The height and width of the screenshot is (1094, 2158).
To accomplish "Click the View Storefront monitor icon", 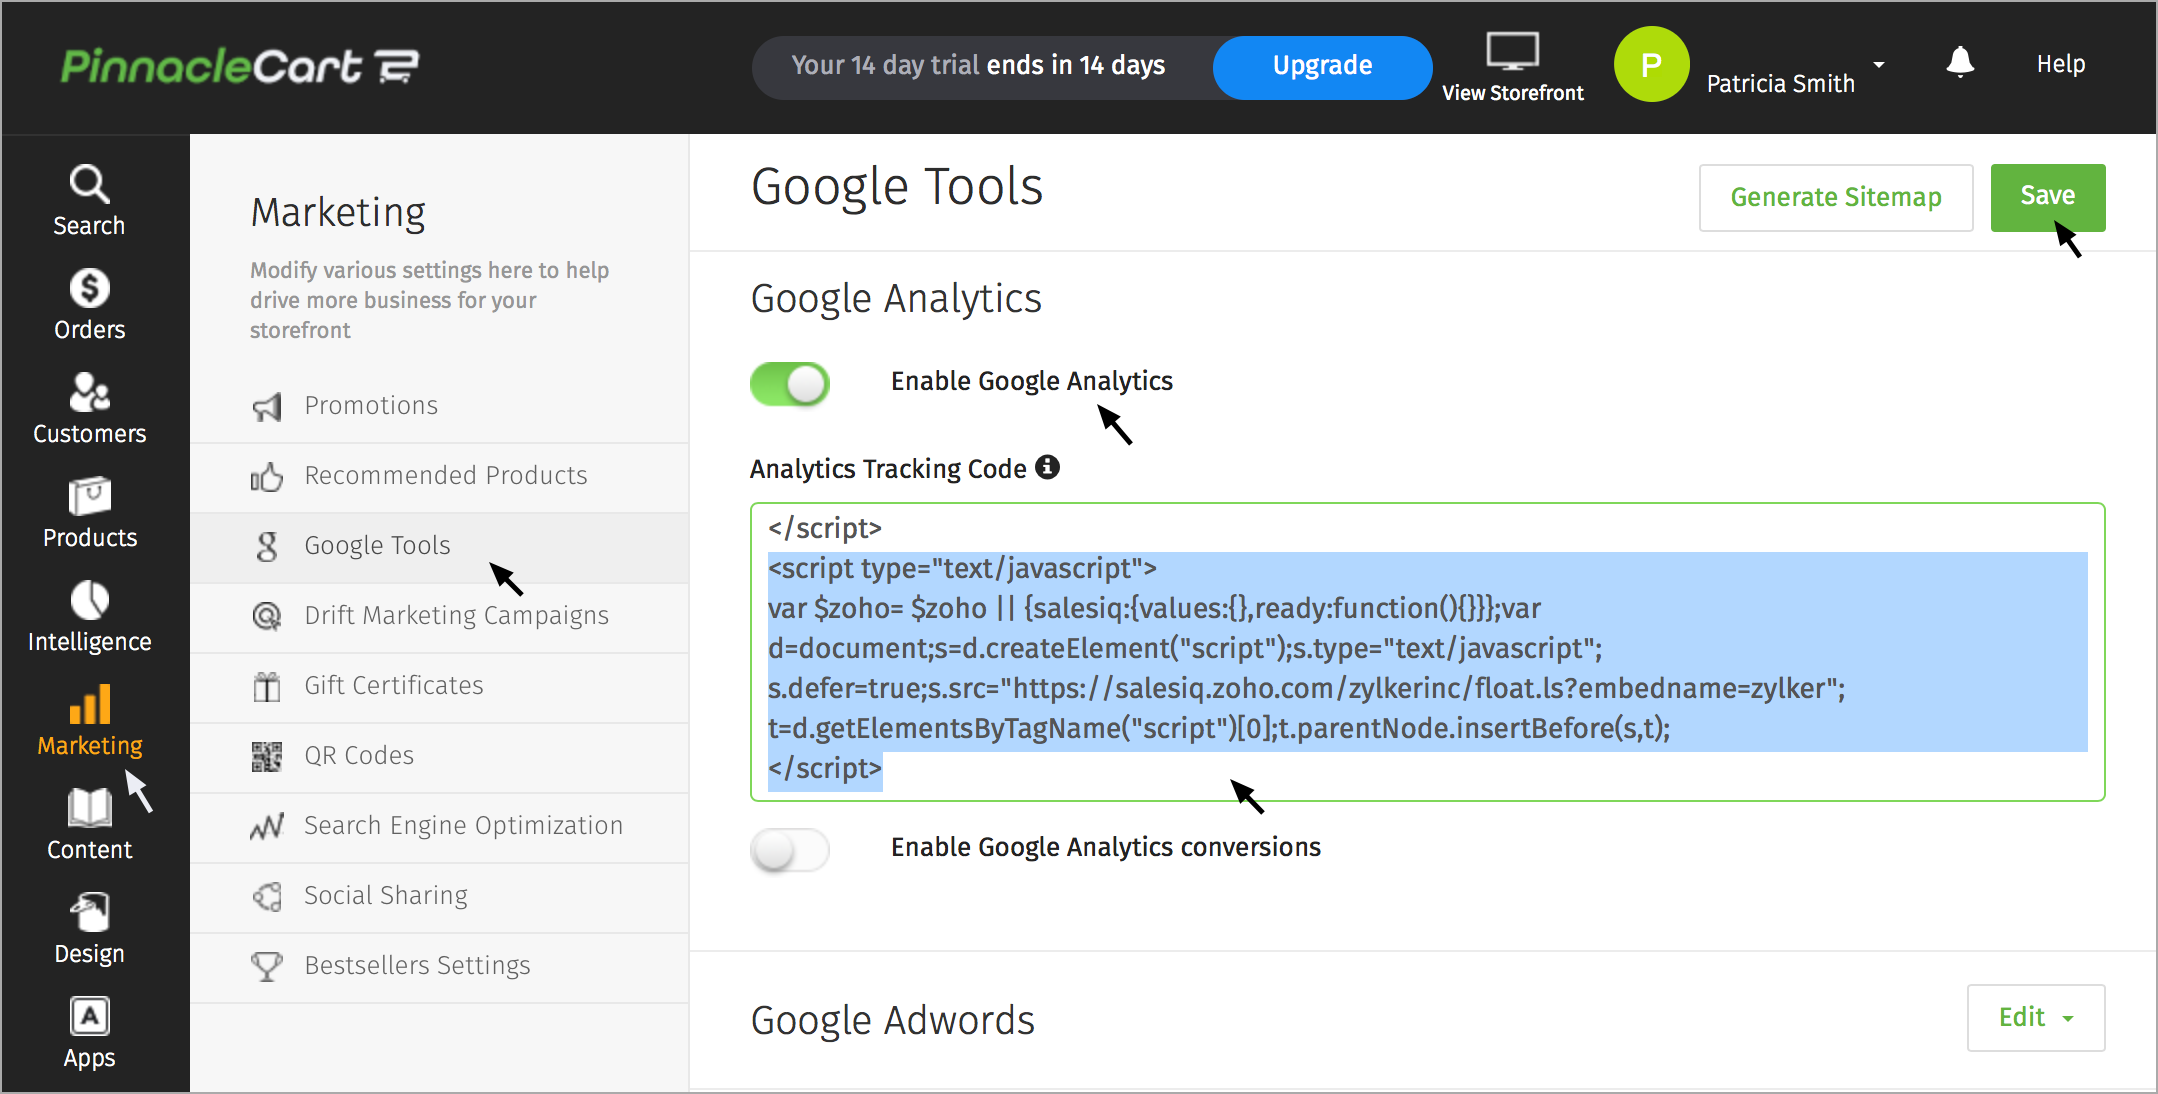I will tap(1512, 51).
